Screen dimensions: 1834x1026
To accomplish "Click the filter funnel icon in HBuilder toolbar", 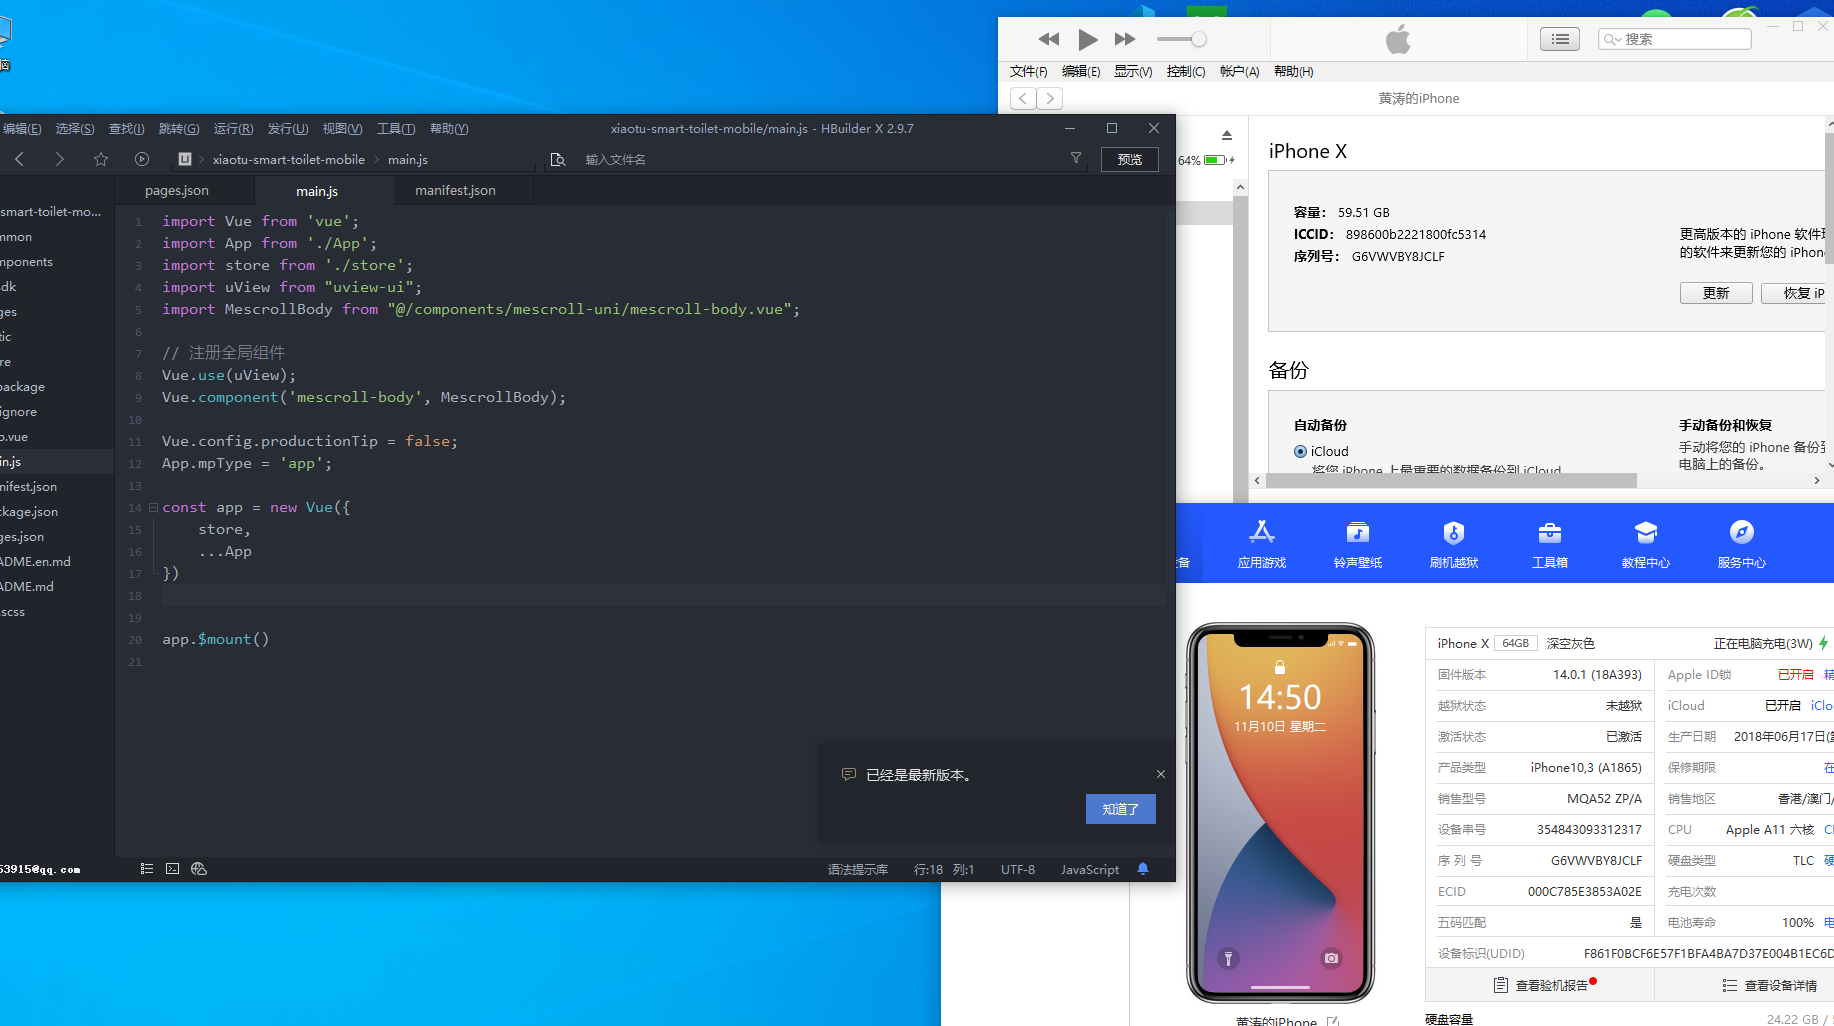I will (1076, 158).
